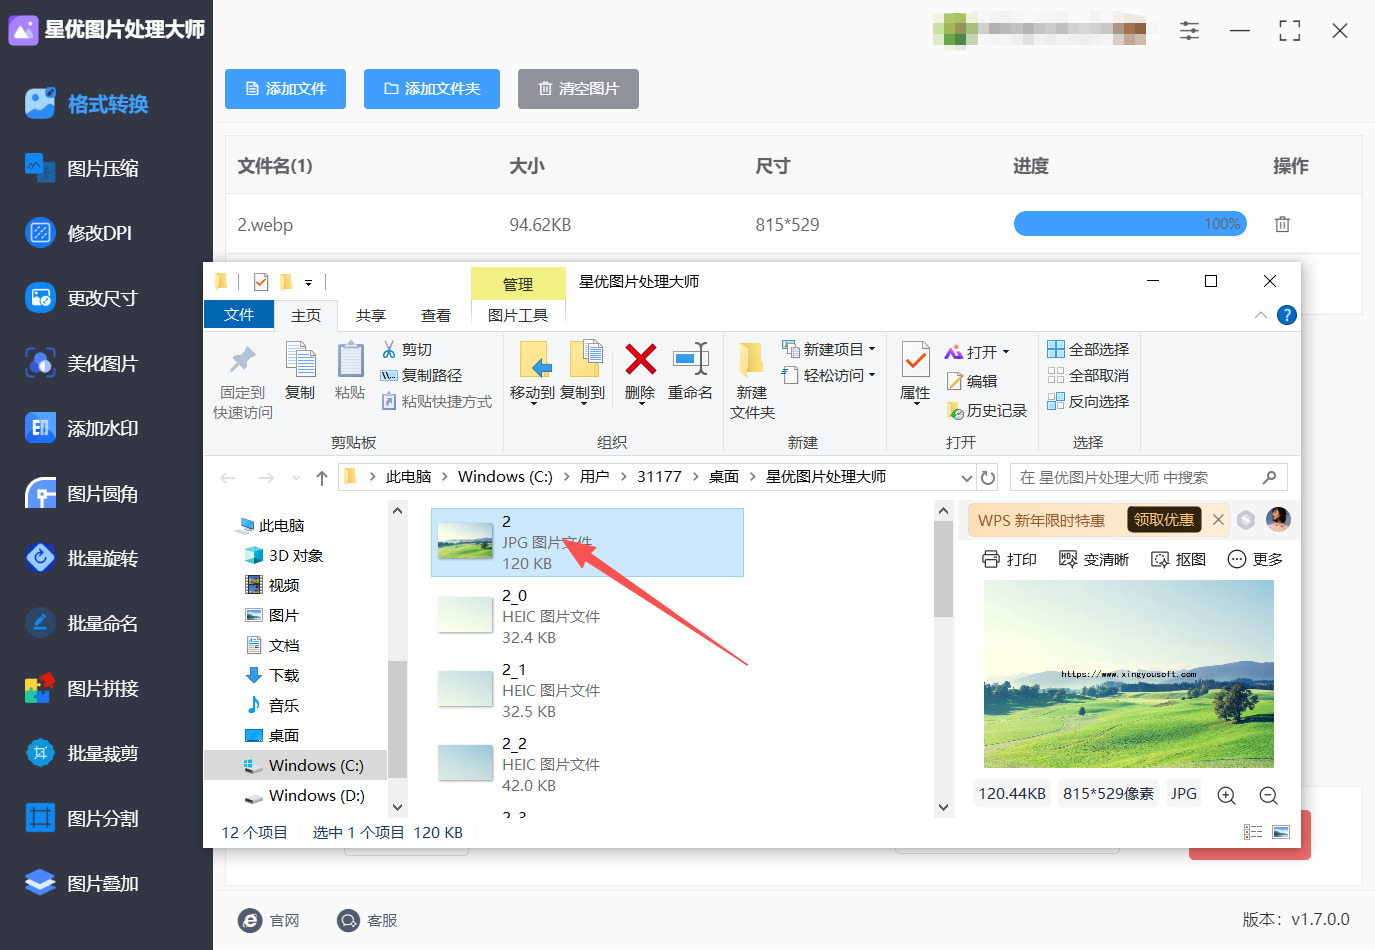Click 打印 print in preview pane
Image resolution: width=1375 pixels, height=950 pixels.
coord(1009,559)
